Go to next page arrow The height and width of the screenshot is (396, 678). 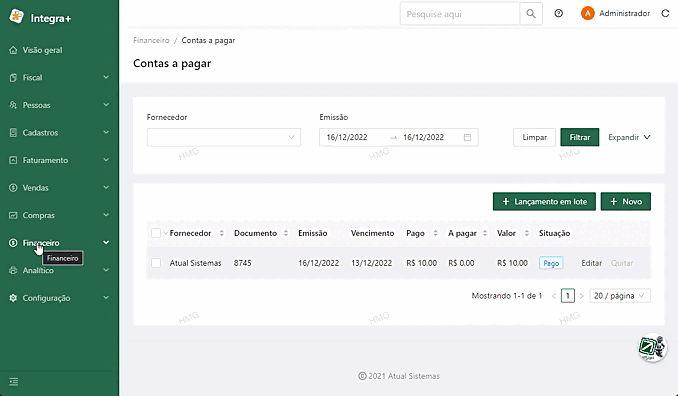pos(582,296)
